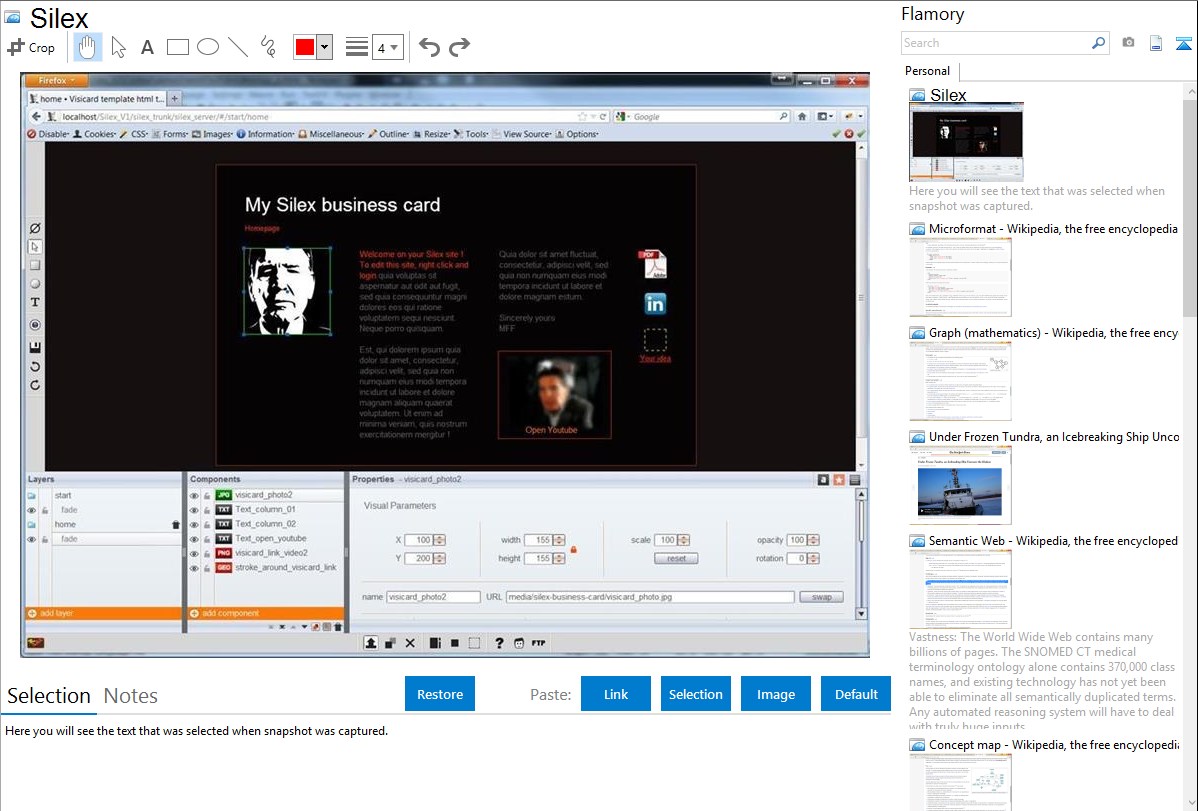This screenshot has height=811, width=1198.
Task: Pick the freehand scribble tool
Action: pyautogui.click(x=268, y=47)
